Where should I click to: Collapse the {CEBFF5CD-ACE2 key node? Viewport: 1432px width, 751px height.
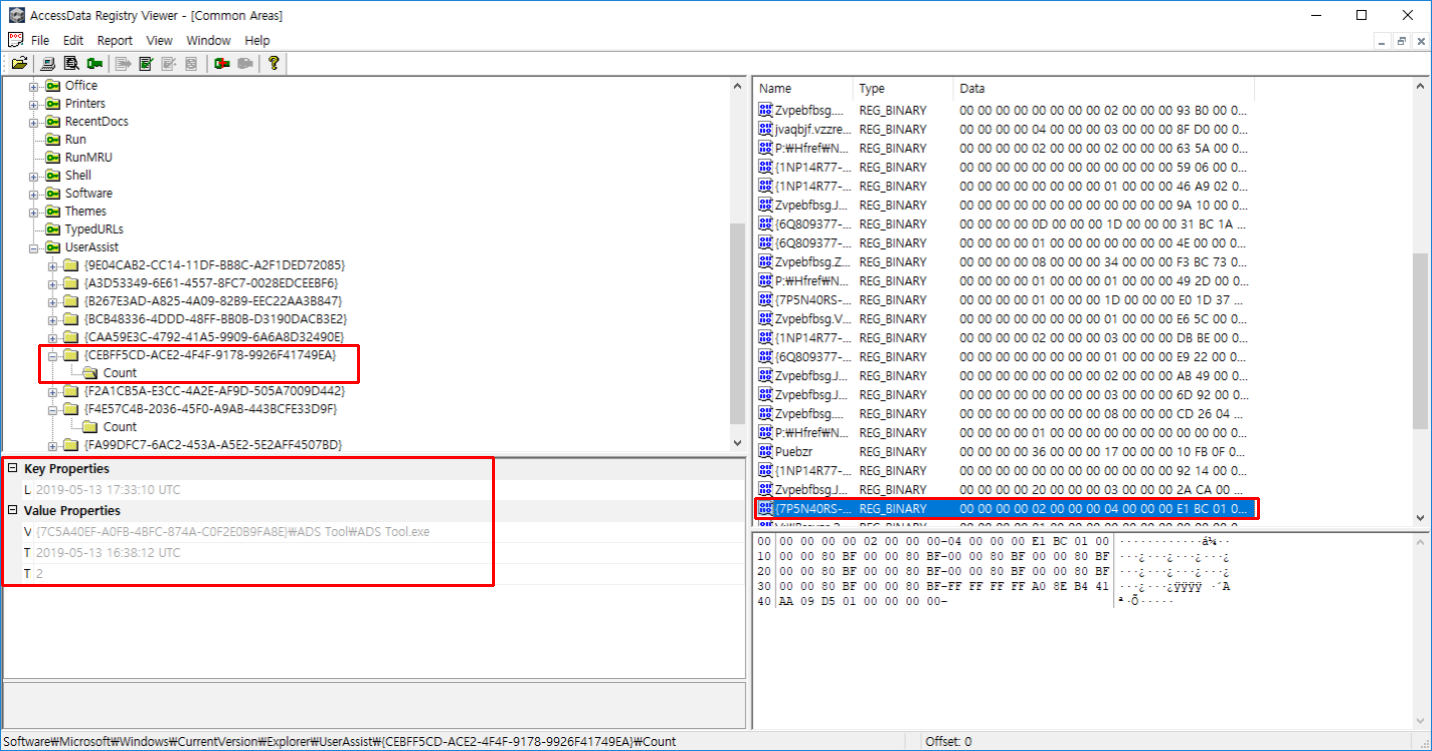(x=53, y=355)
